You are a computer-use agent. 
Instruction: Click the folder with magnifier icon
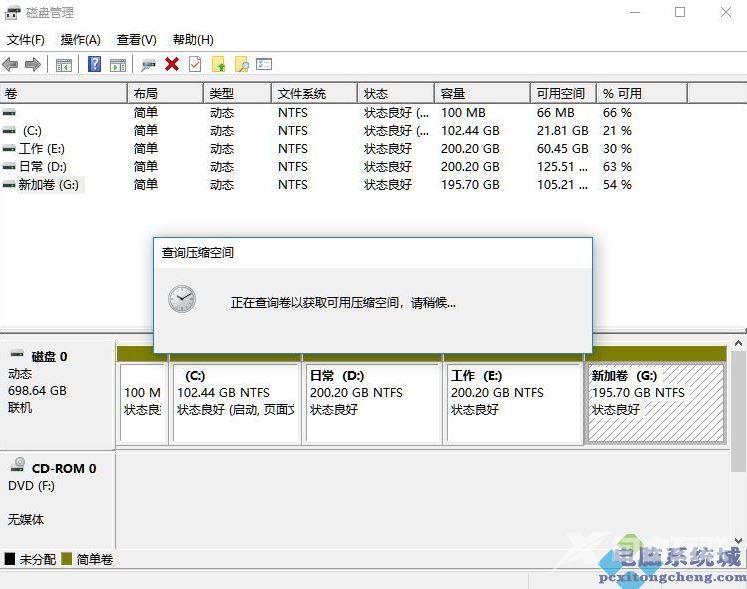[x=242, y=64]
